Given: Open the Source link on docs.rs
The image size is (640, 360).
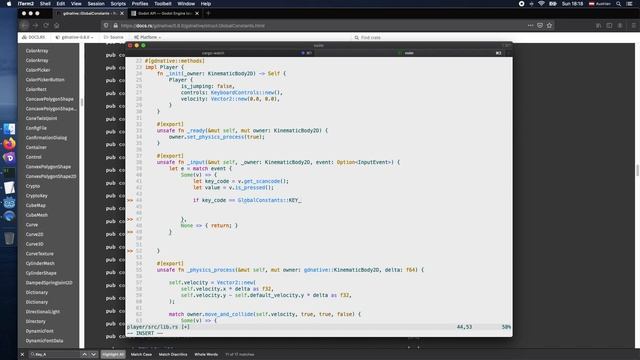Looking at the screenshot, I should coord(113,37).
